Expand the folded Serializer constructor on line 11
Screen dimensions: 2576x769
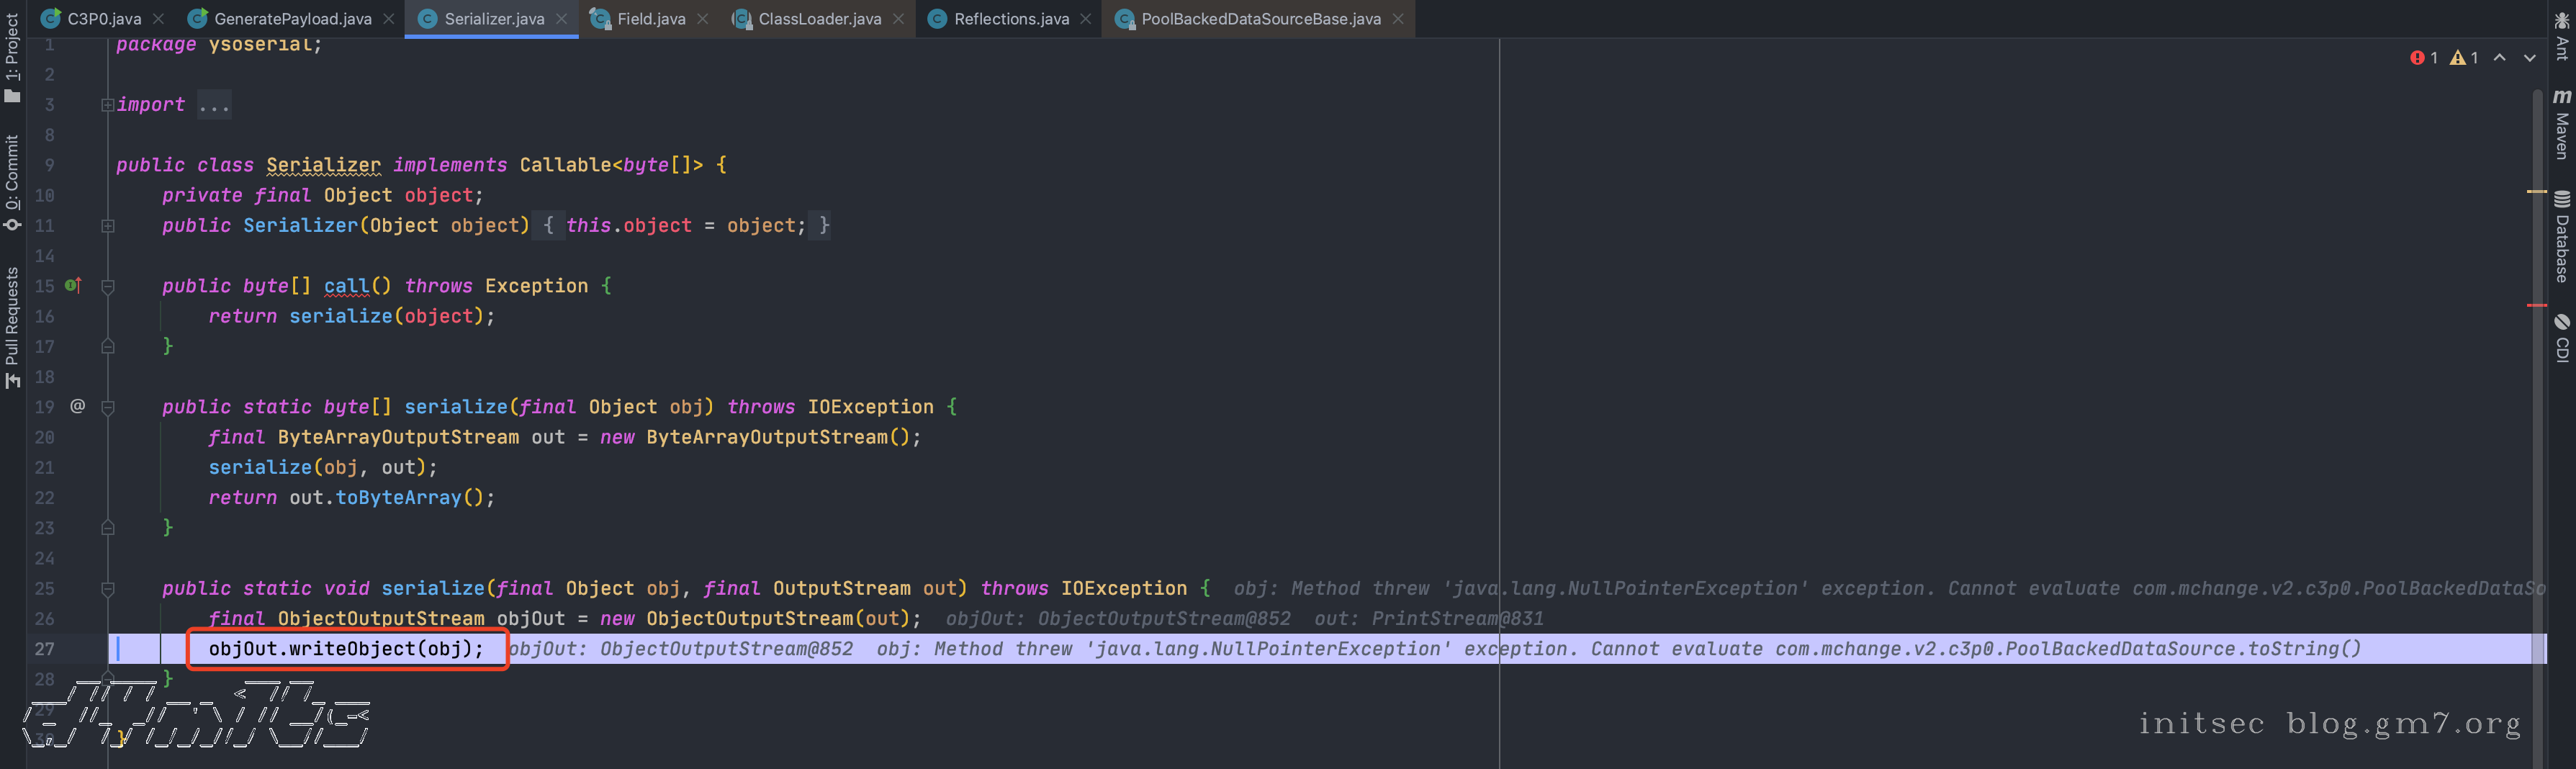tap(108, 226)
